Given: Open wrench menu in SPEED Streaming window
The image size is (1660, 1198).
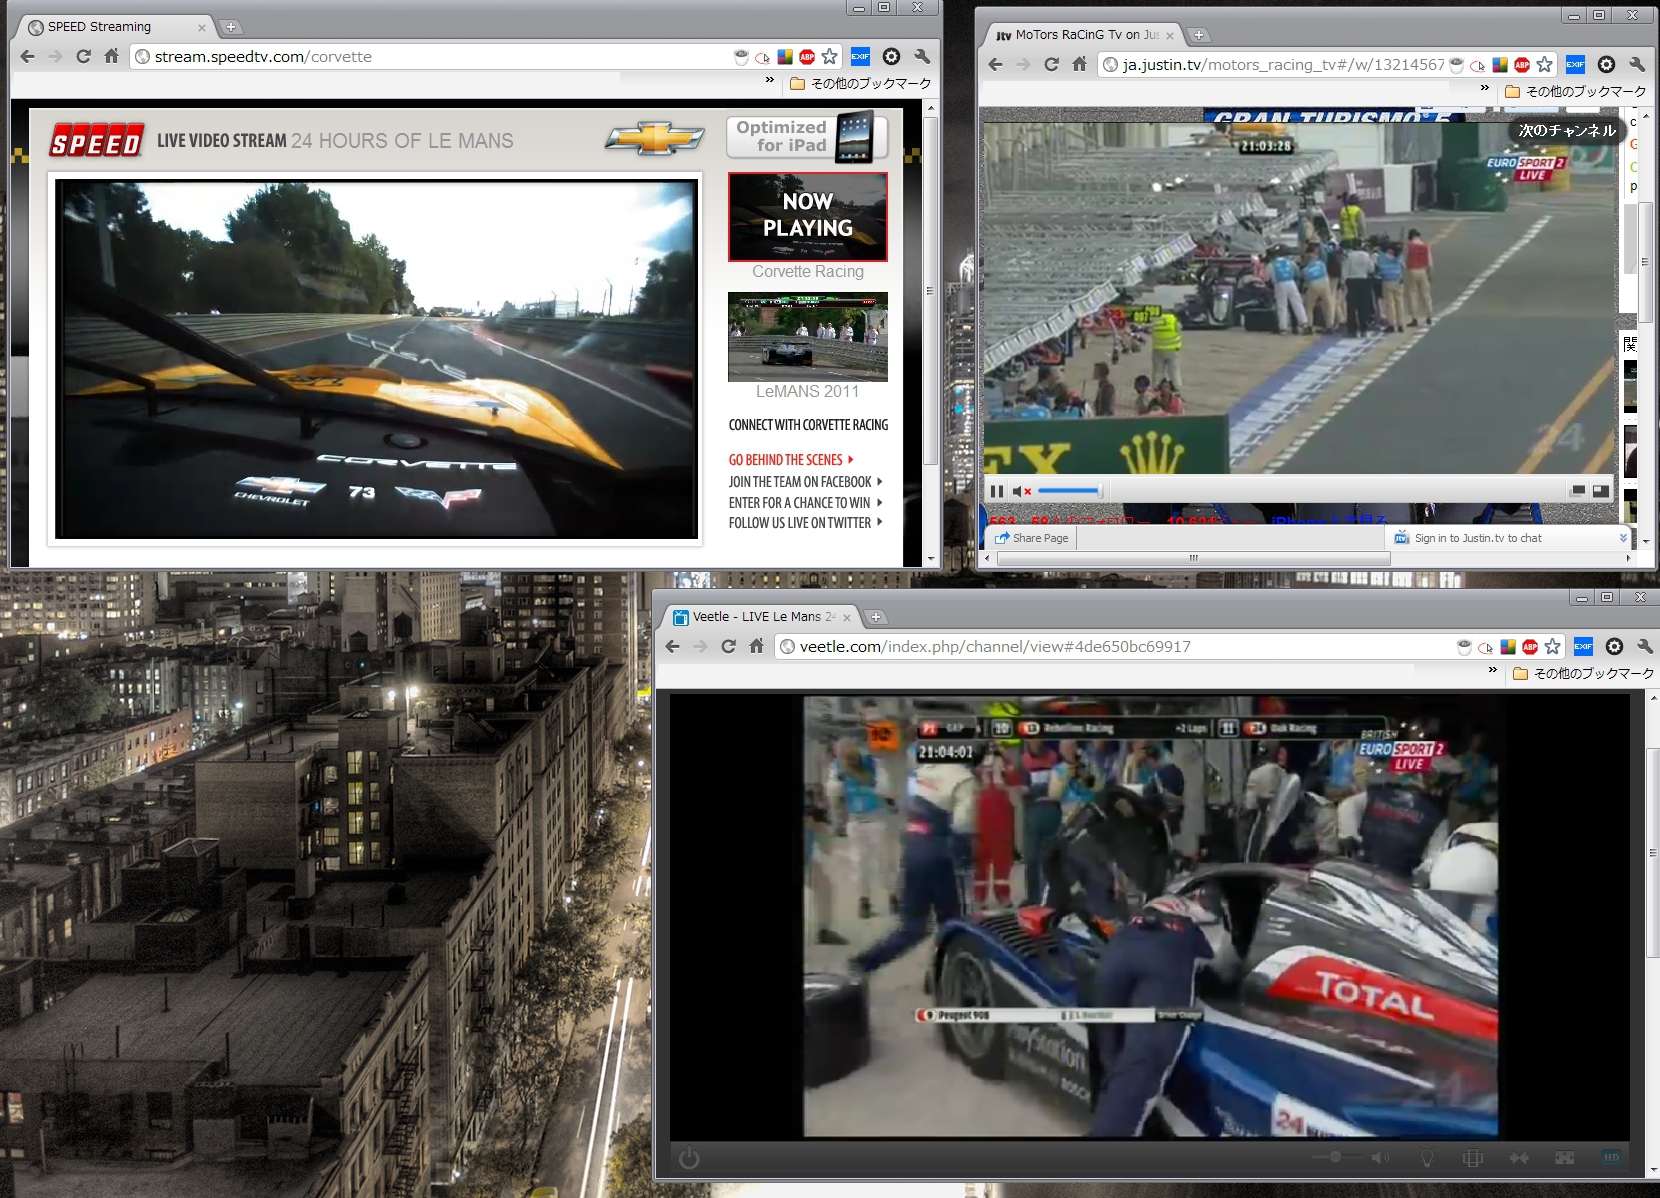Looking at the screenshot, I should [x=922, y=57].
